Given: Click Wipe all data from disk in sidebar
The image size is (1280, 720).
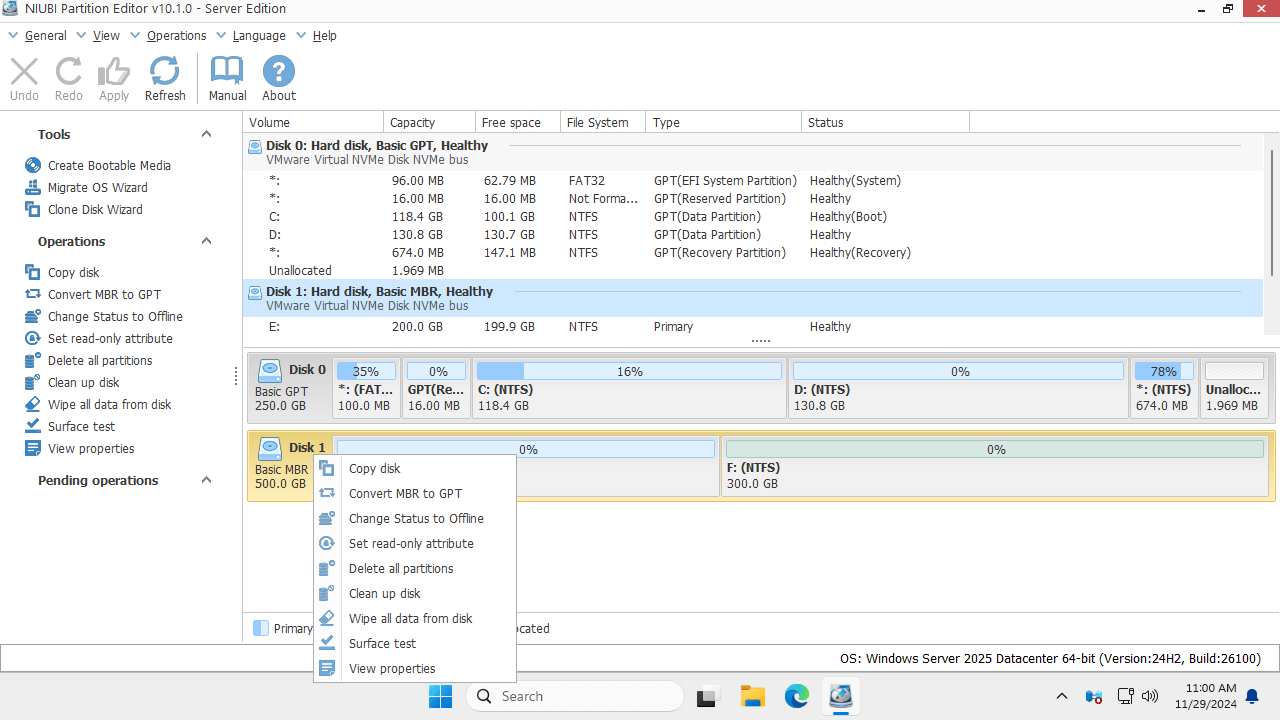Looking at the screenshot, I should [109, 405].
